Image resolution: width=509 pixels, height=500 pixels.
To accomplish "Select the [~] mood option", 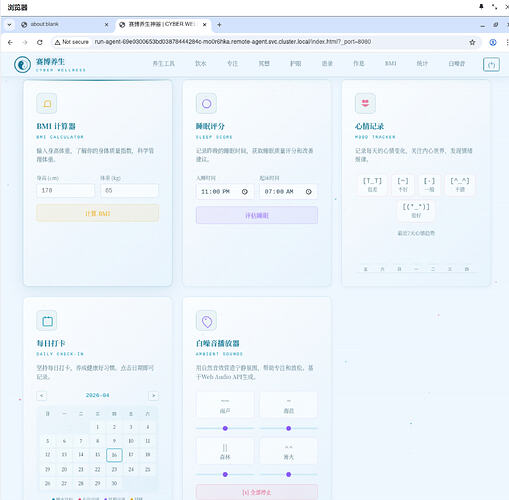I will point(403,184).
